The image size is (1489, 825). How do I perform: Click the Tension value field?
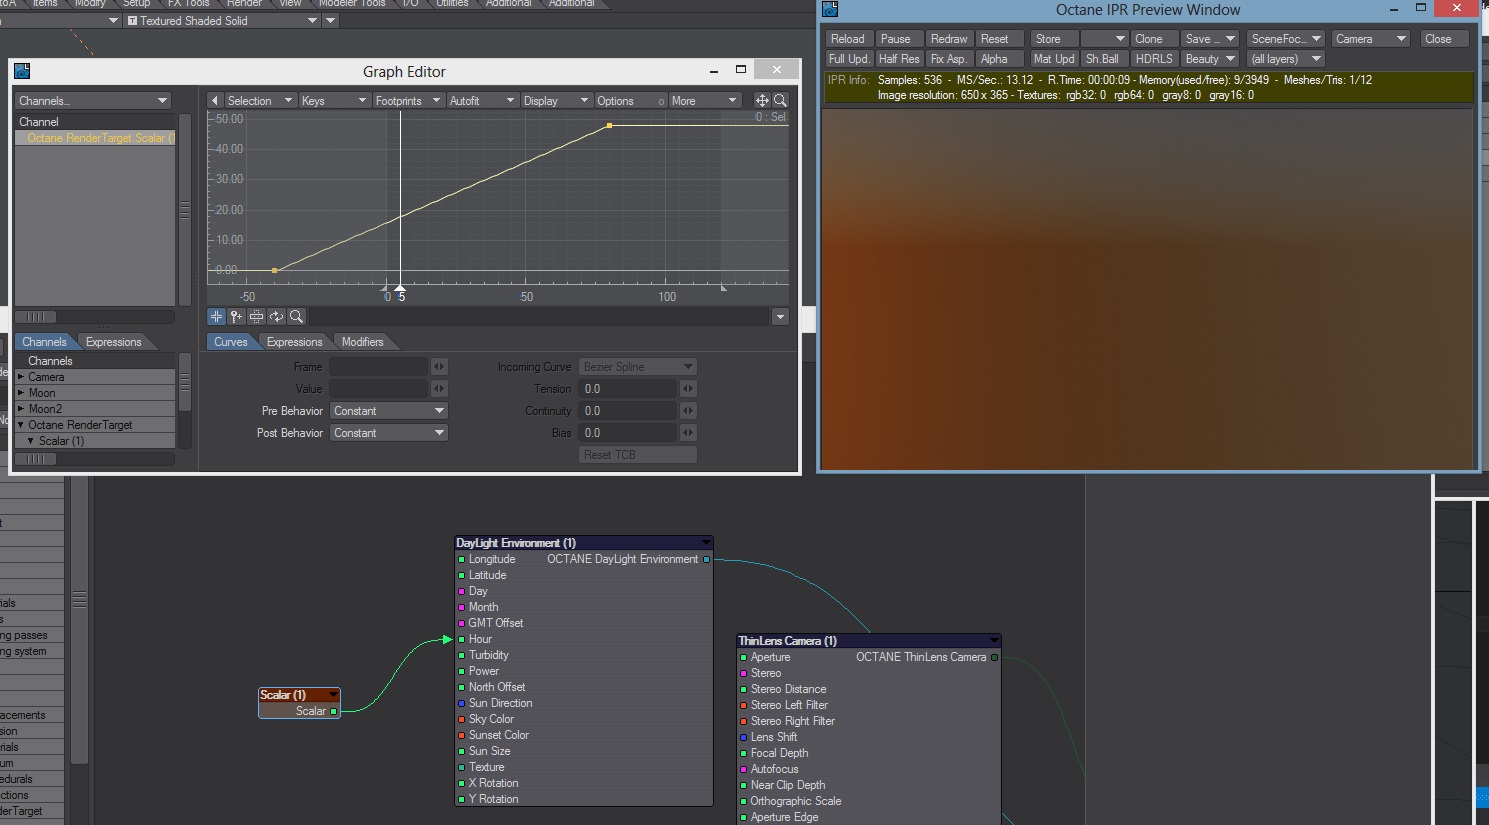point(628,389)
